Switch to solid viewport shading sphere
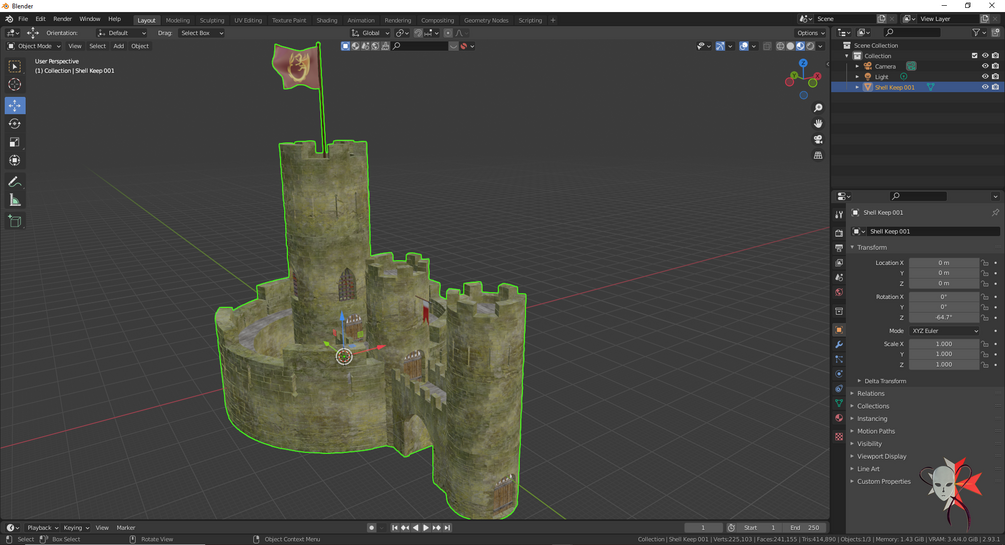Viewport: 1005px width, 545px height. 790,46
